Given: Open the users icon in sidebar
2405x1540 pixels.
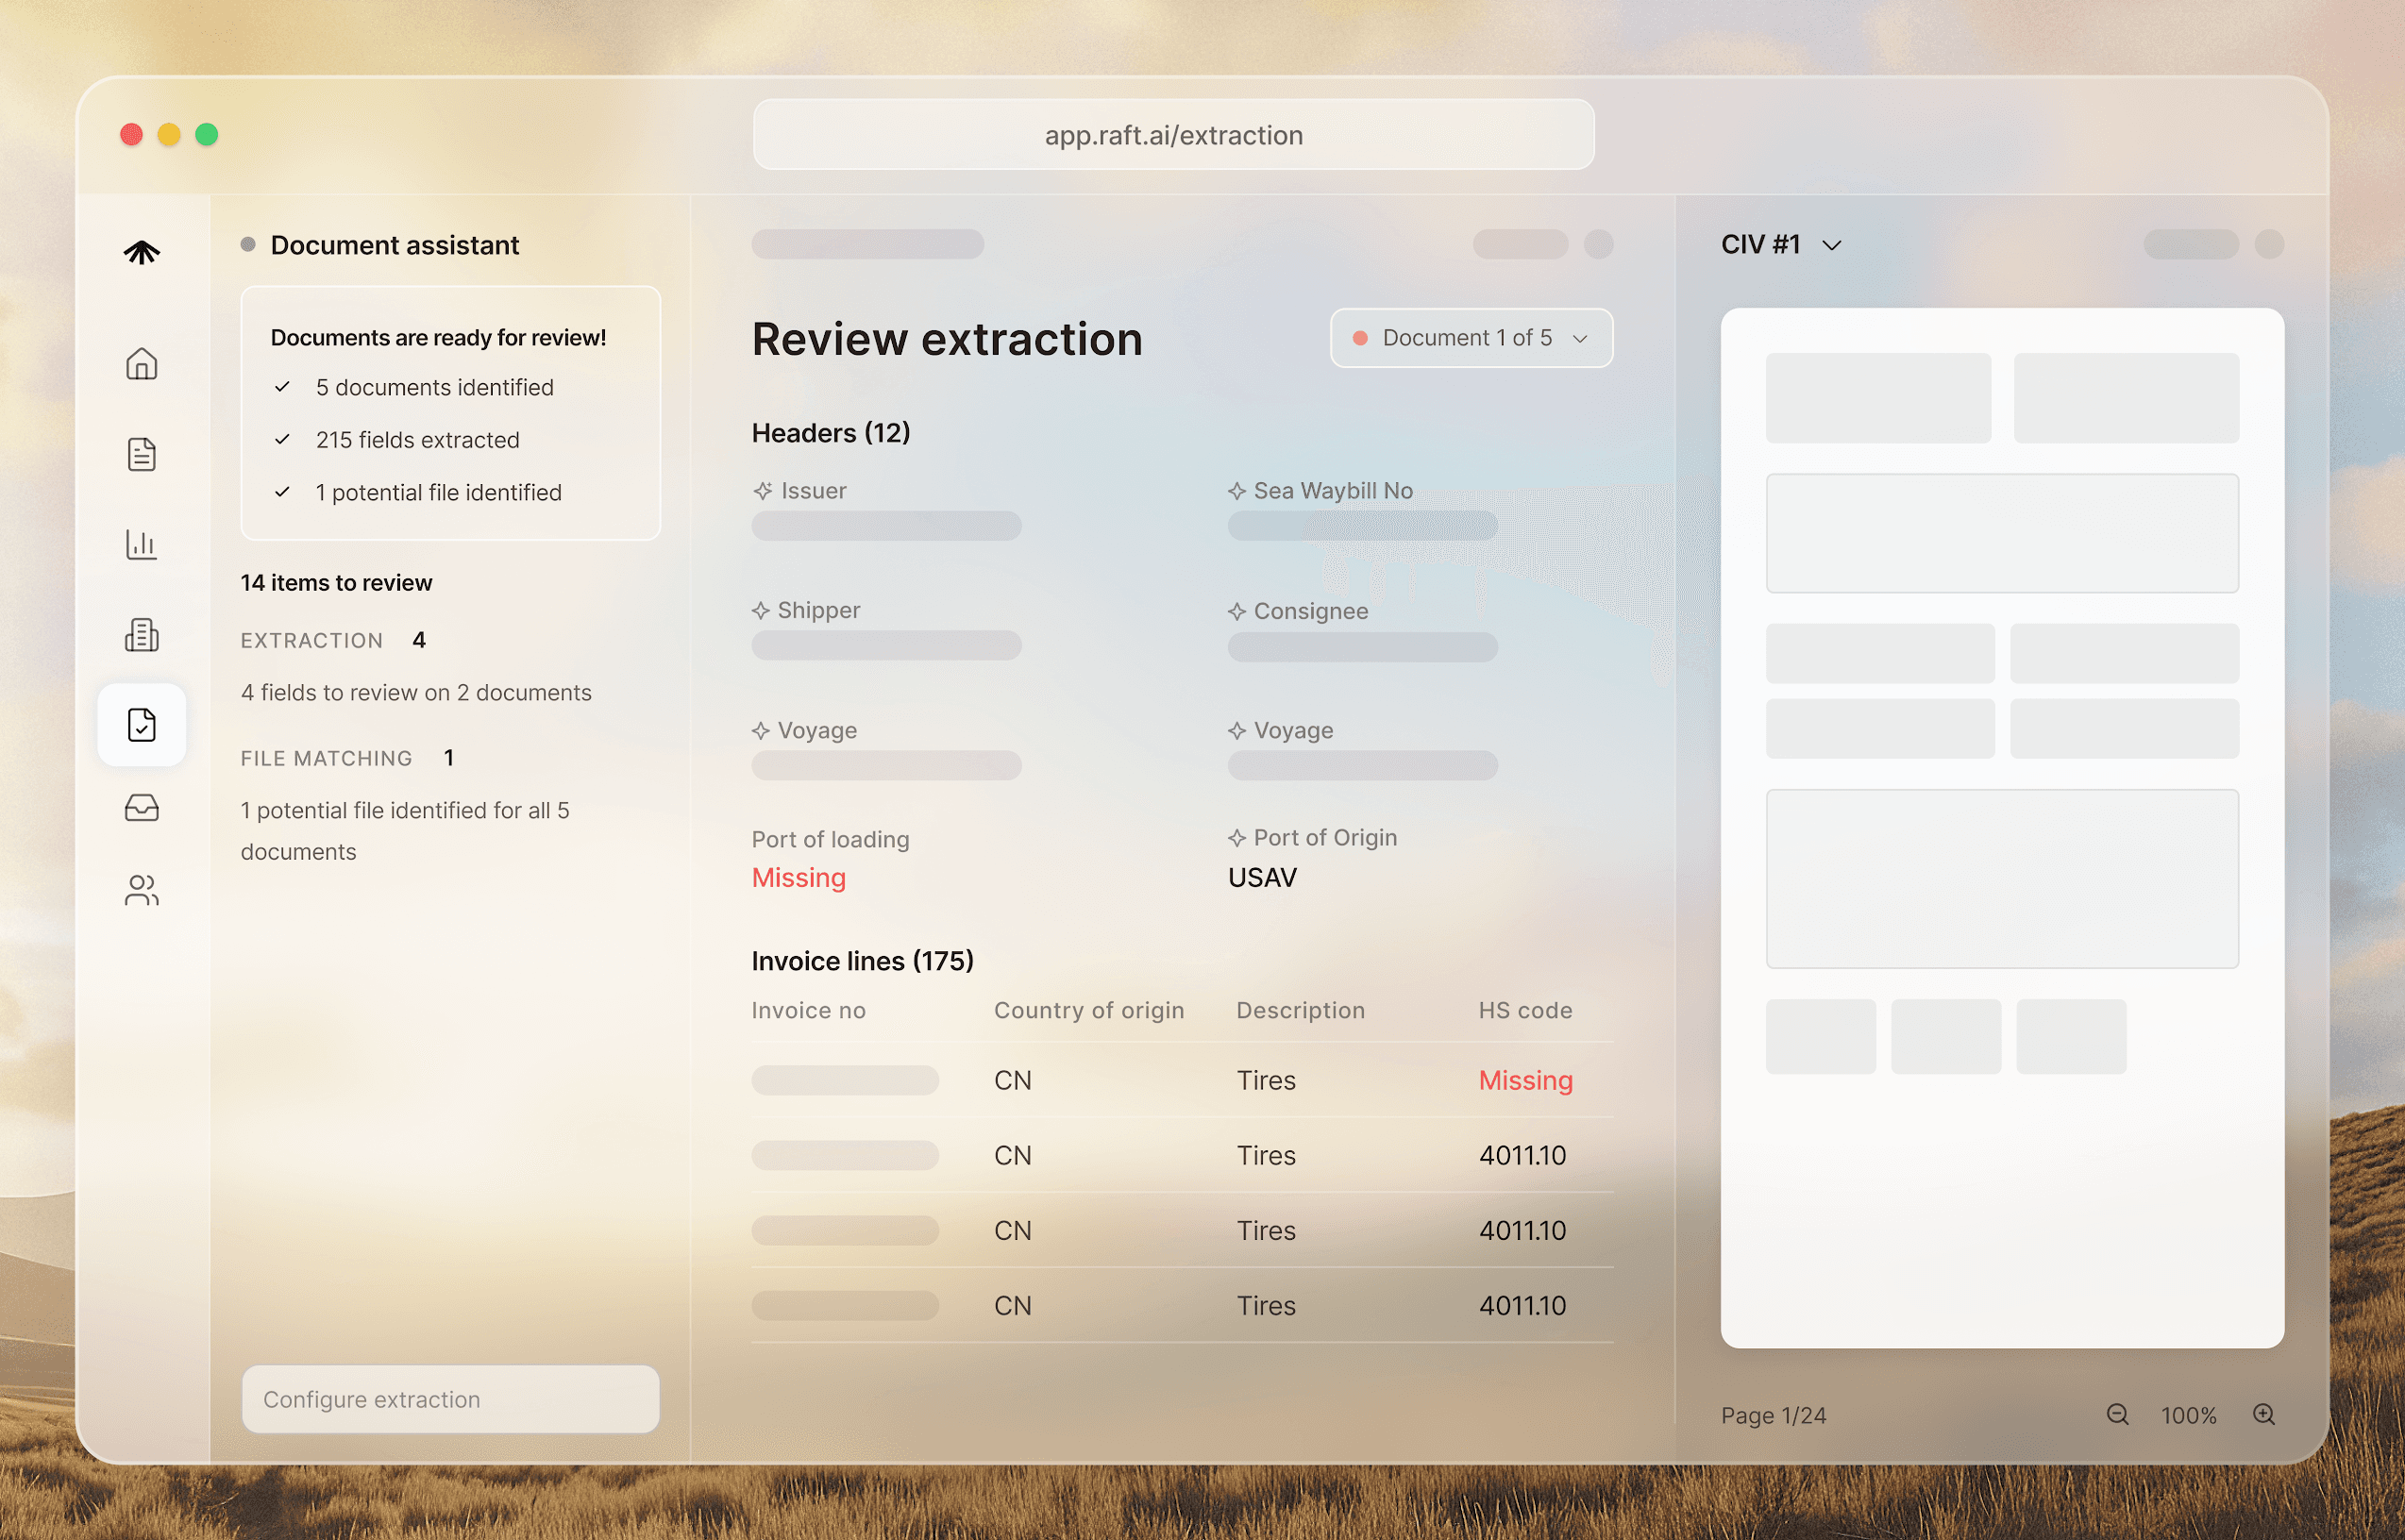Looking at the screenshot, I should tap(141, 890).
